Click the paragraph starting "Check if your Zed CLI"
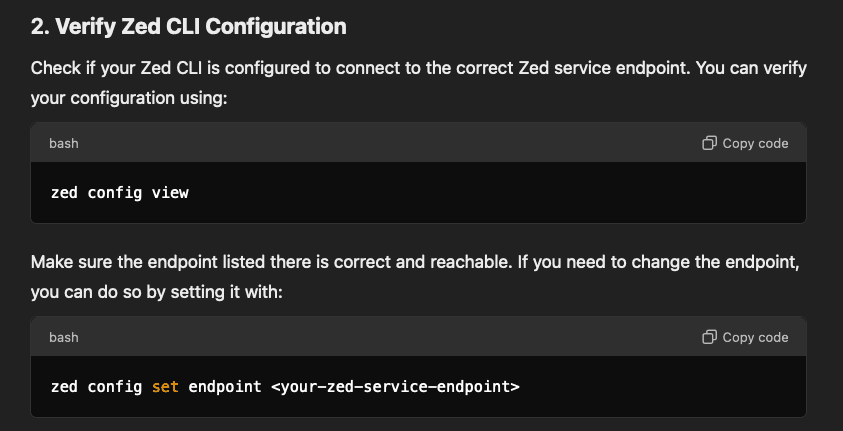Viewport: 843px width, 431px height. [x=418, y=70]
